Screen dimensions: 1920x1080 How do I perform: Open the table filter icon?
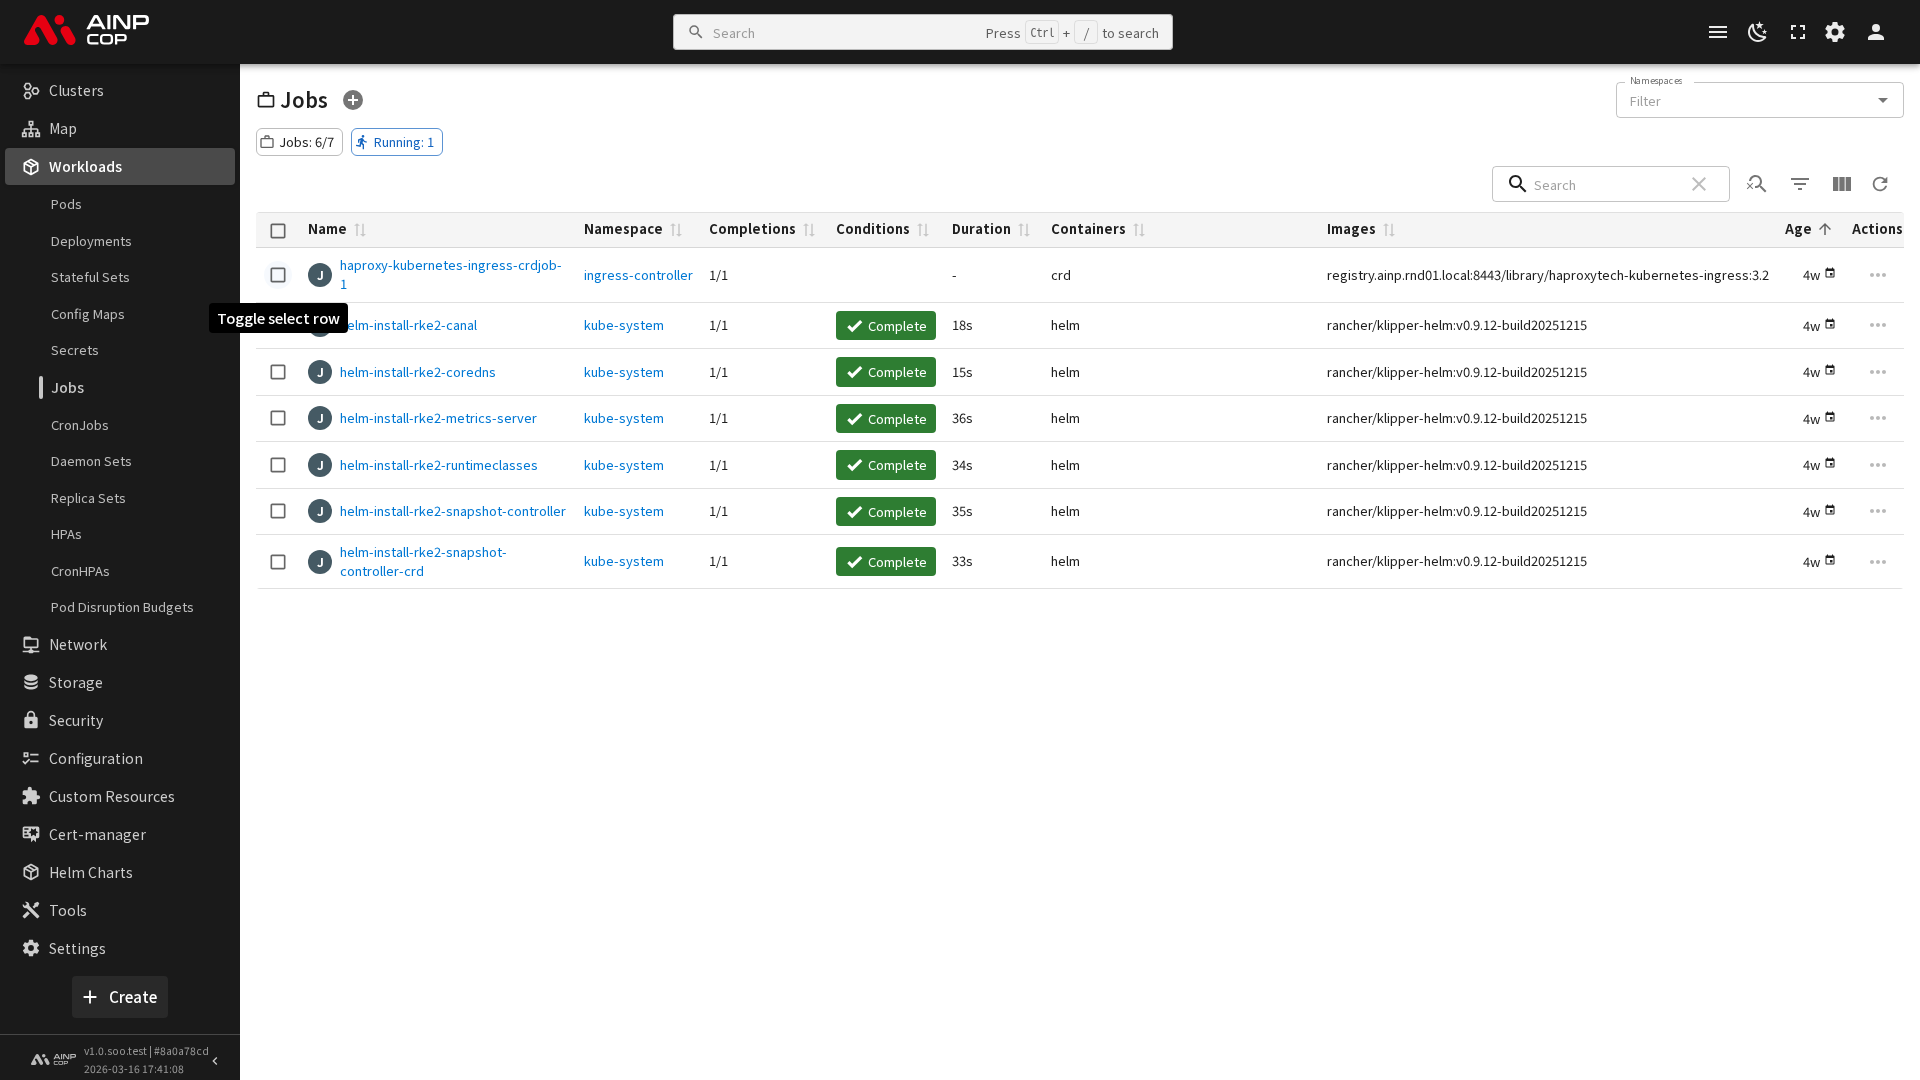1799,184
